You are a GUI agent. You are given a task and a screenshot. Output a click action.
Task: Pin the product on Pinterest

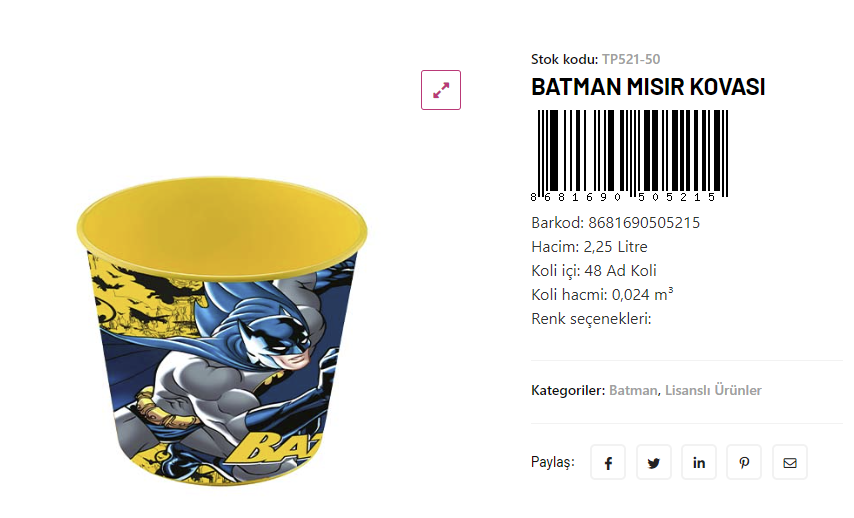(744, 463)
